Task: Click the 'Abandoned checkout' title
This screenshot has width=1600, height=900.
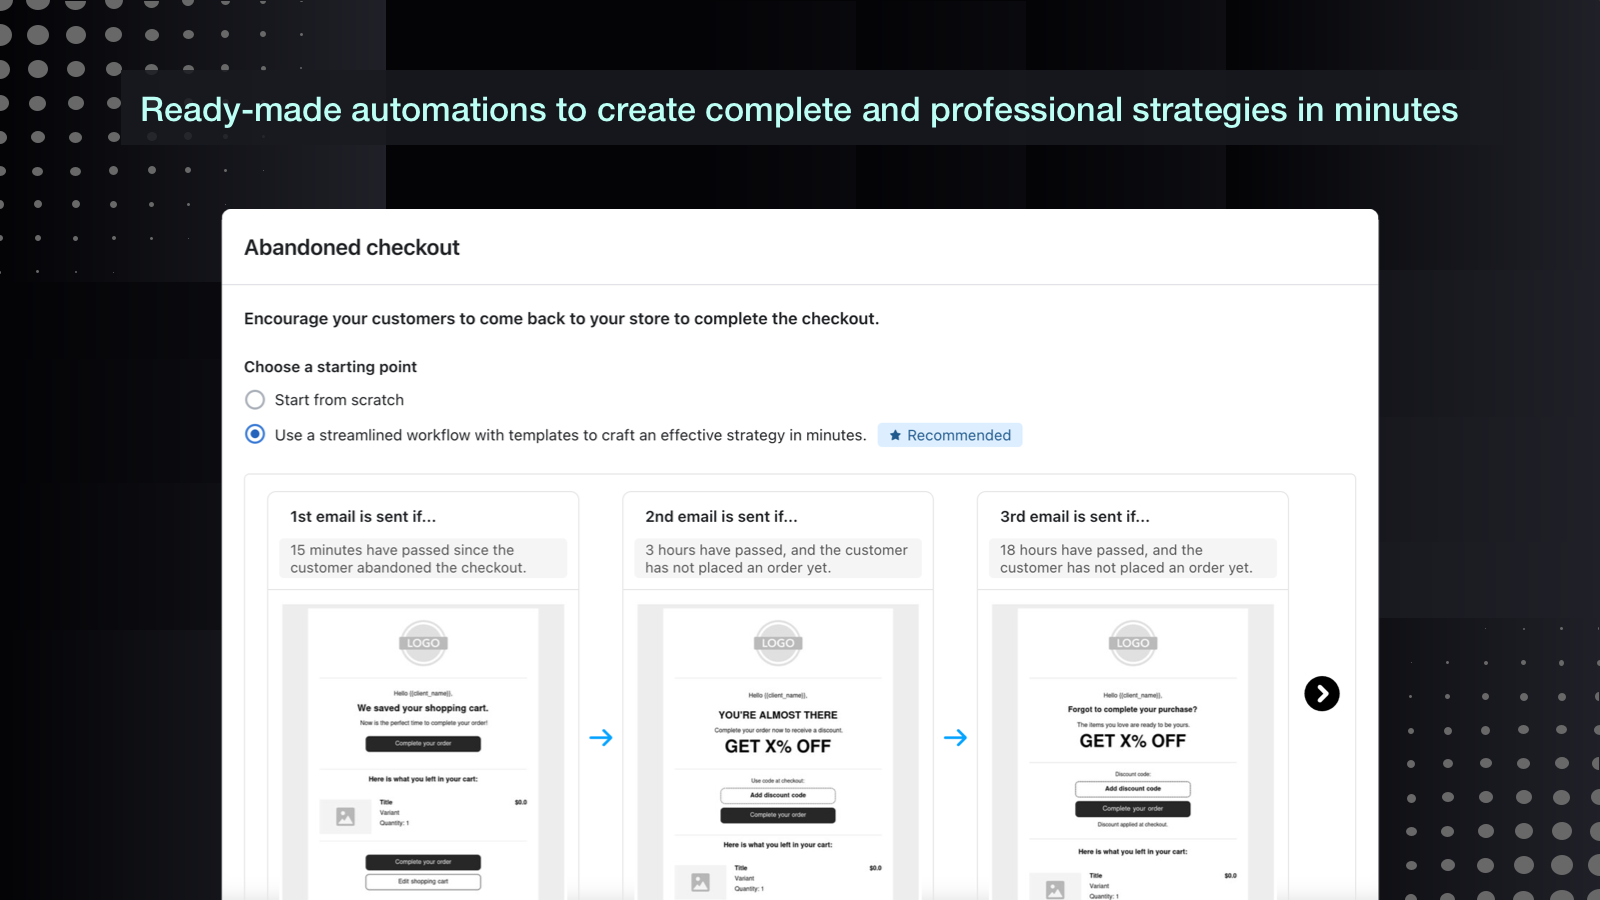Action: pyautogui.click(x=352, y=247)
